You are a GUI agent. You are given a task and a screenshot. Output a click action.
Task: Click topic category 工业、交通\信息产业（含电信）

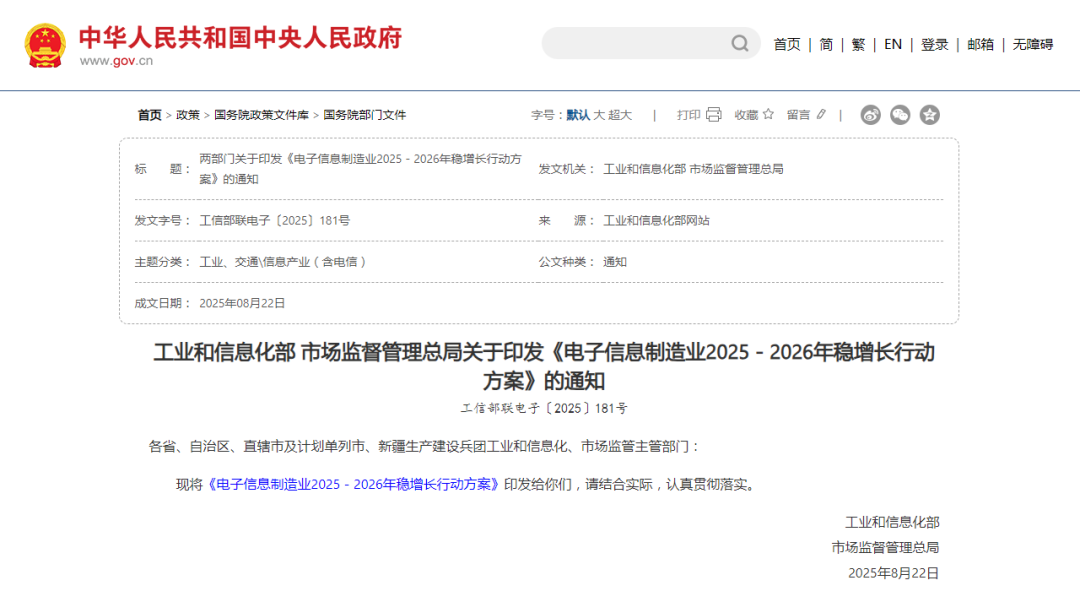283,262
